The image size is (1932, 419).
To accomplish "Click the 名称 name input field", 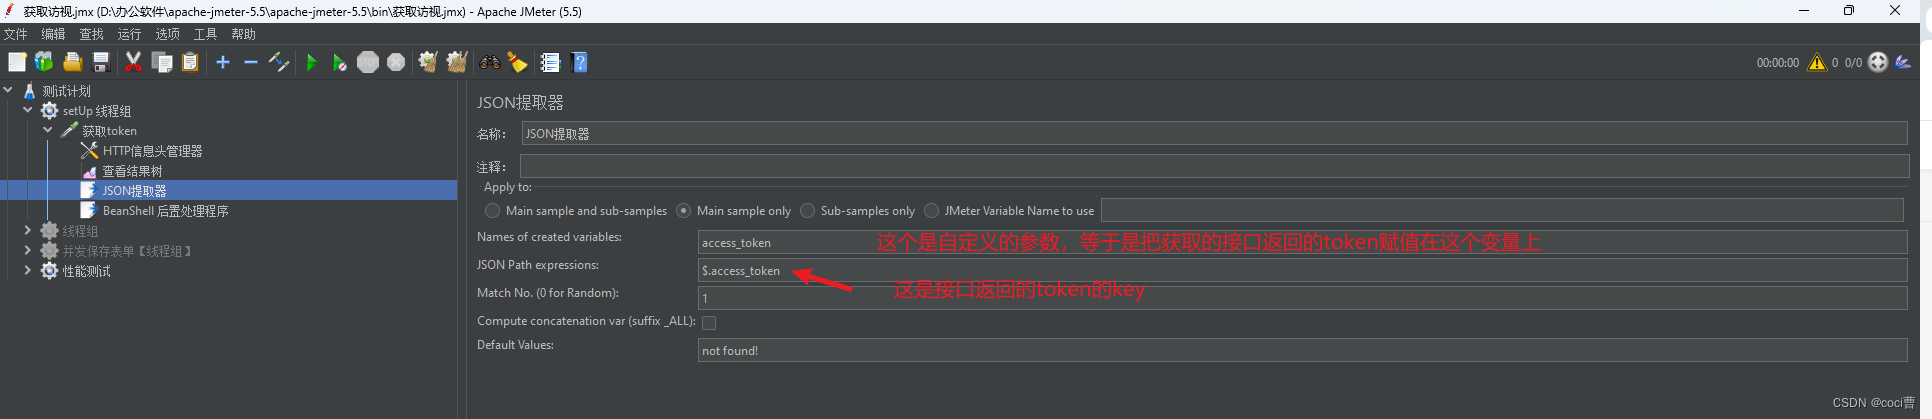I will coord(1214,134).
